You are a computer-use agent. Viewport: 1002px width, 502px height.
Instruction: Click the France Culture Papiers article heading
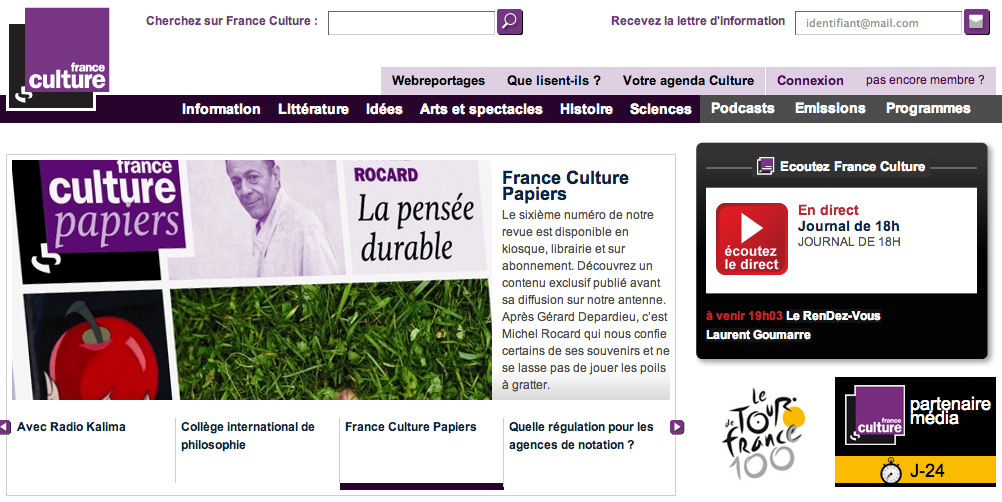click(566, 186)
